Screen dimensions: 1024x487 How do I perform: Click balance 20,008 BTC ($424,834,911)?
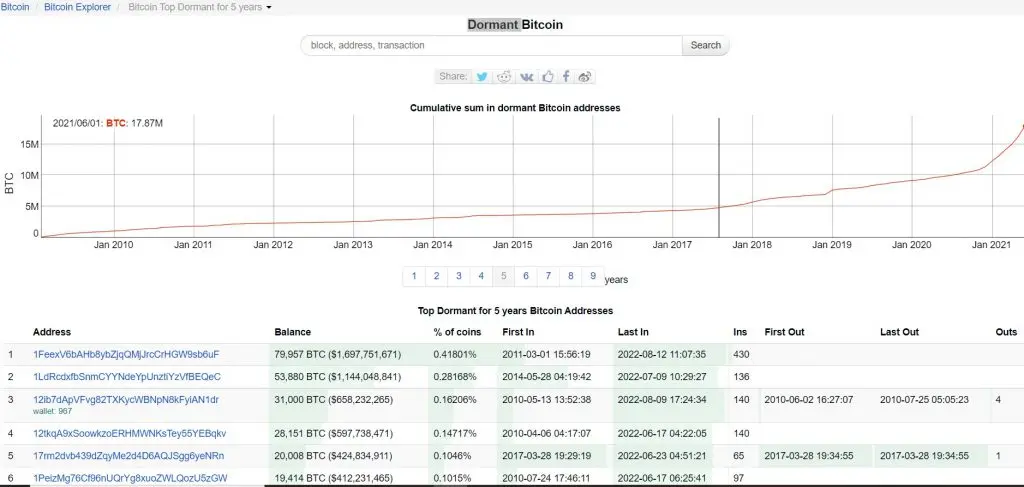tap(333, 456)
